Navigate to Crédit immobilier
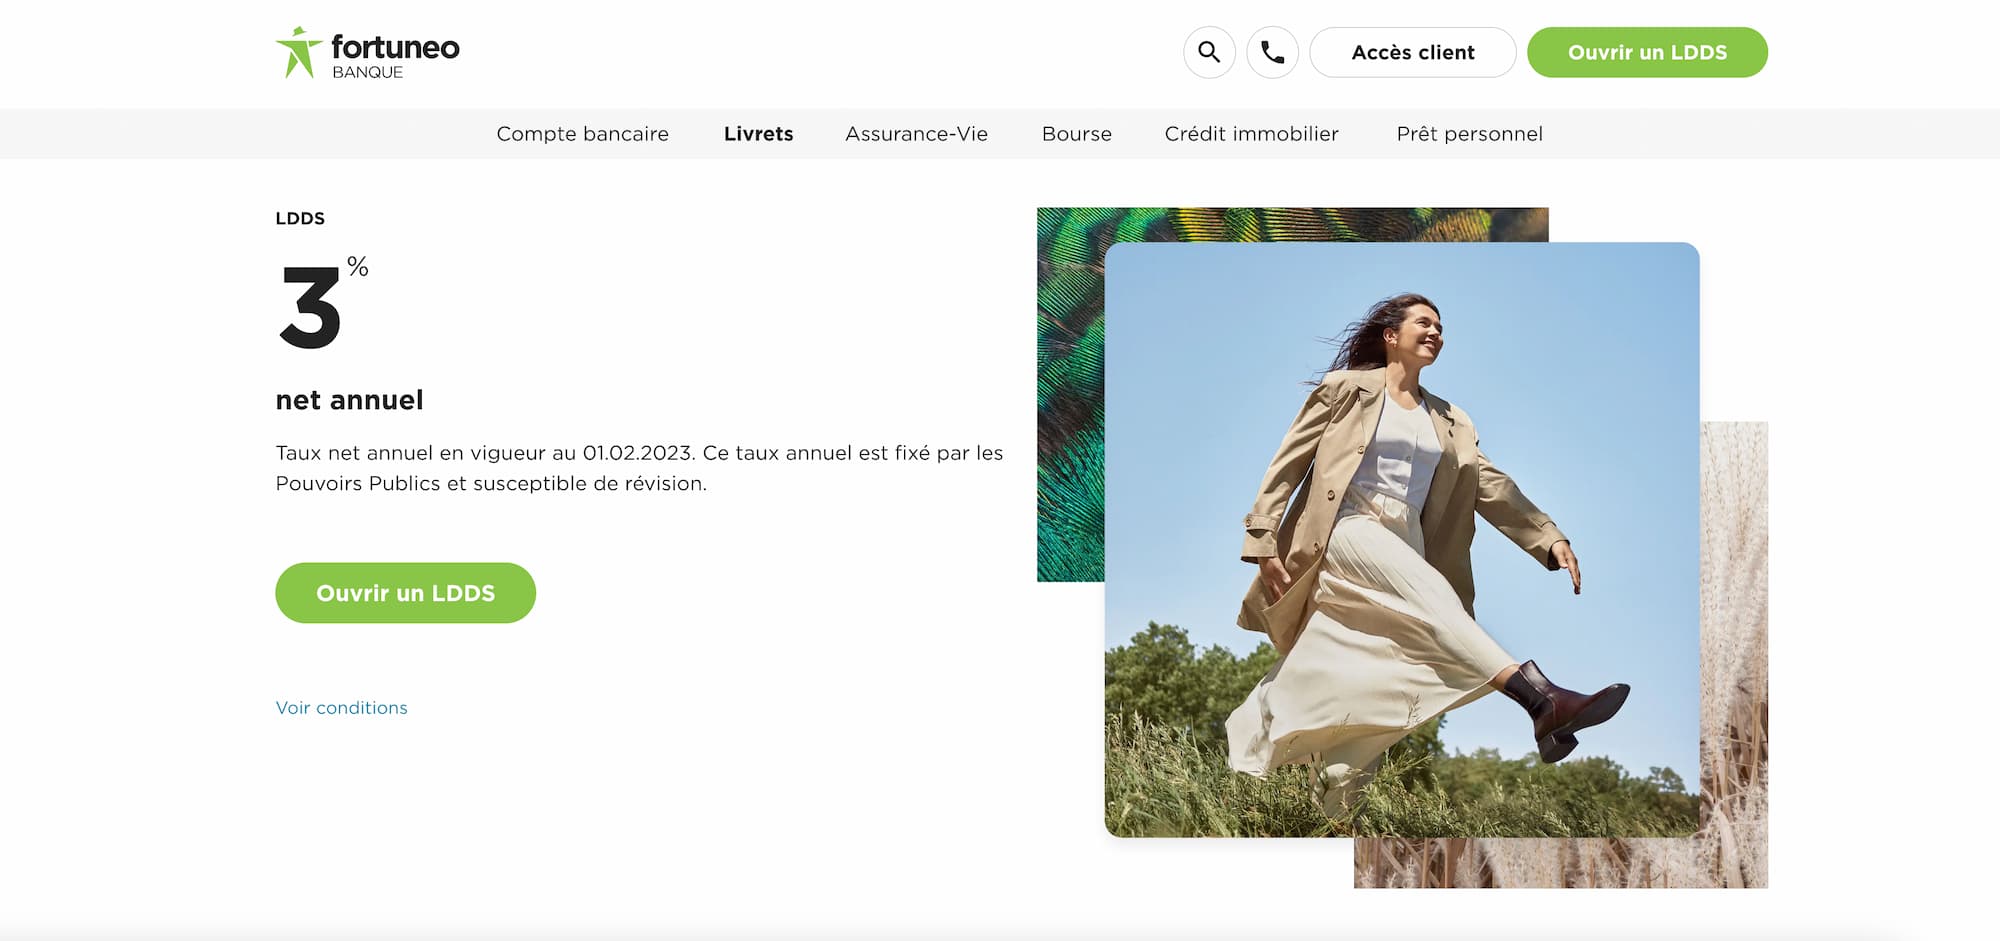 [x=1251, y=134]
